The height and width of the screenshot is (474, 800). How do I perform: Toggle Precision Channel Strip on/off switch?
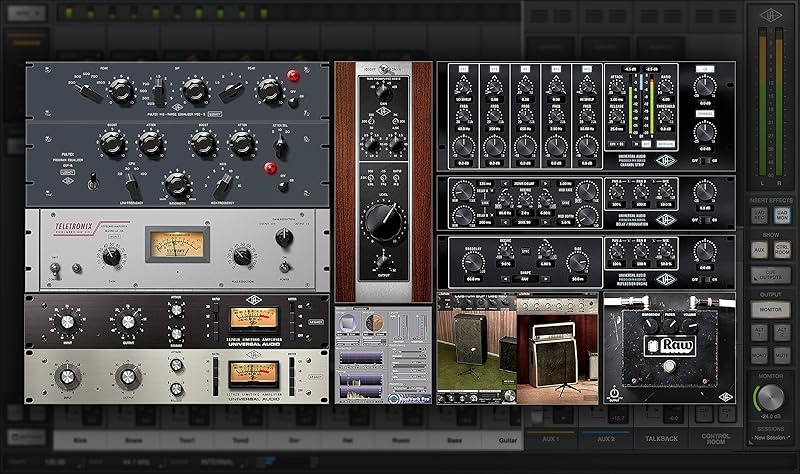click(x=705, y=161)
